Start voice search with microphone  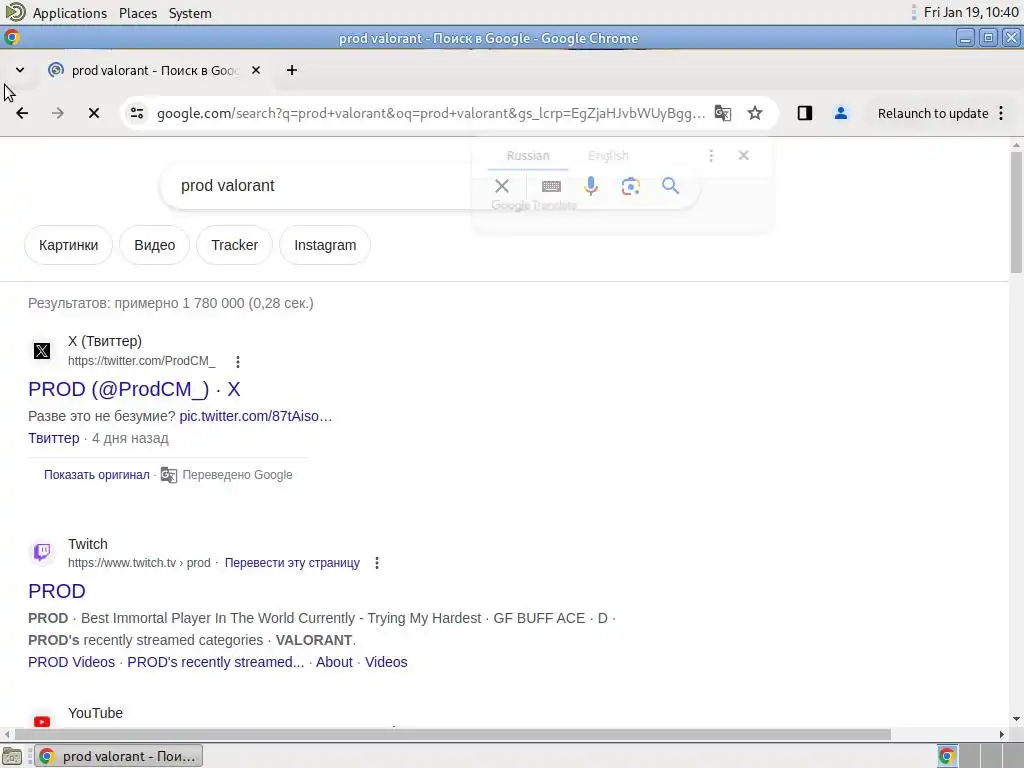[x=591, y=186]
